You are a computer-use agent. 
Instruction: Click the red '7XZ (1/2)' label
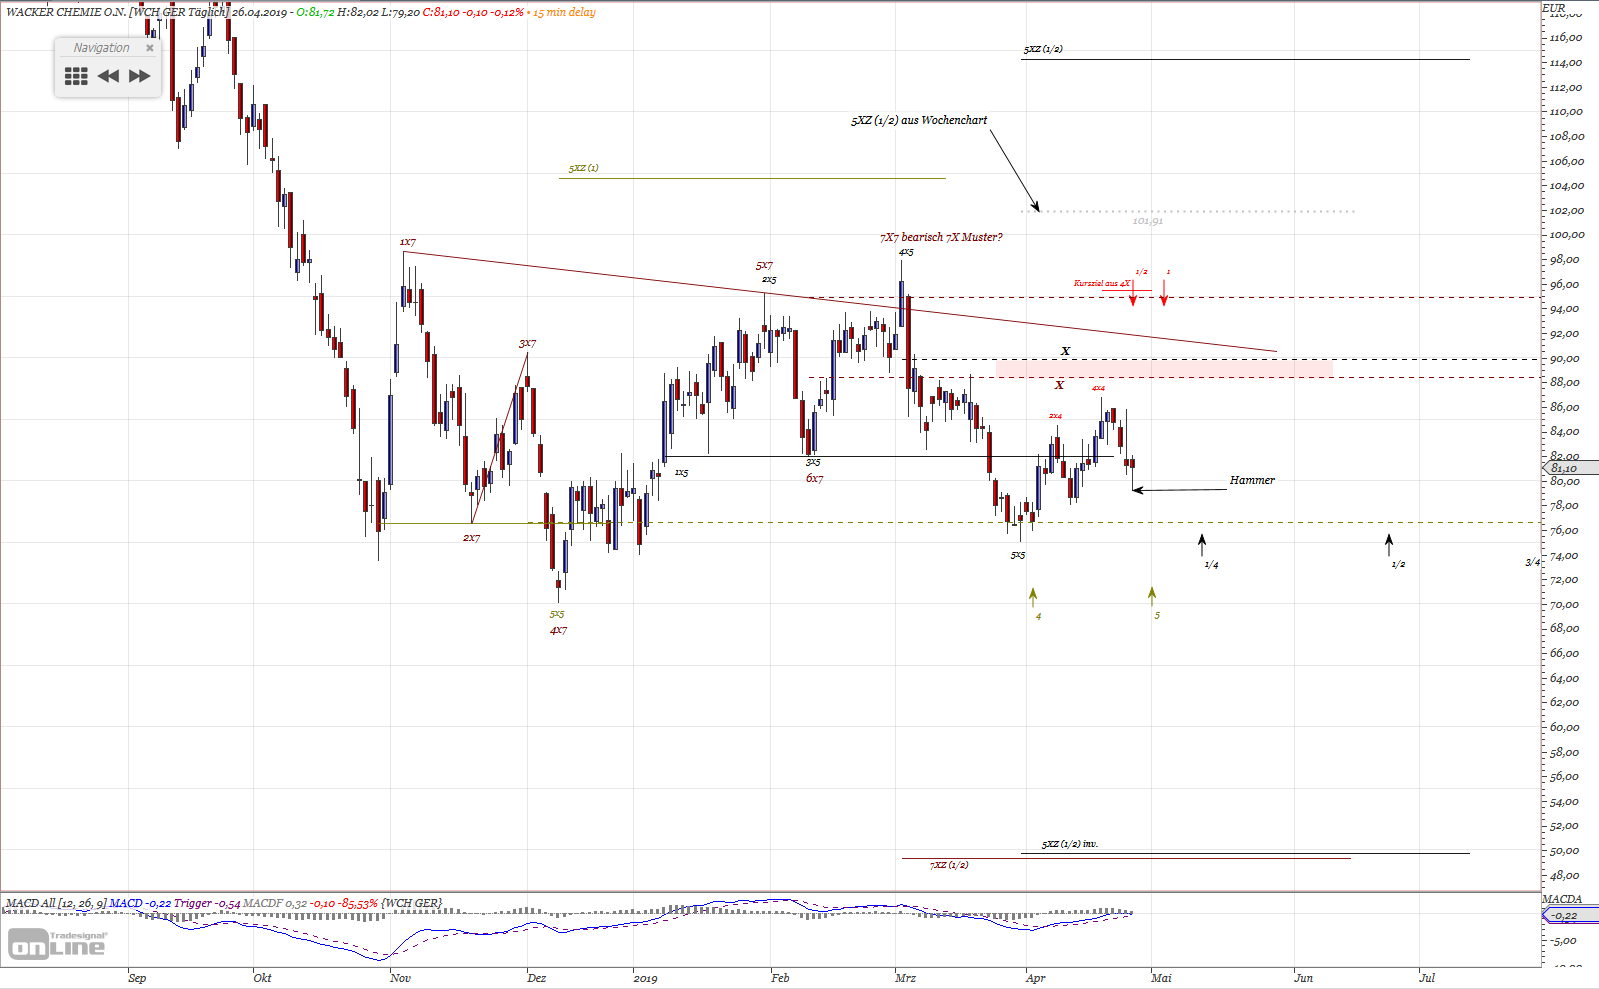coord(949,865)
